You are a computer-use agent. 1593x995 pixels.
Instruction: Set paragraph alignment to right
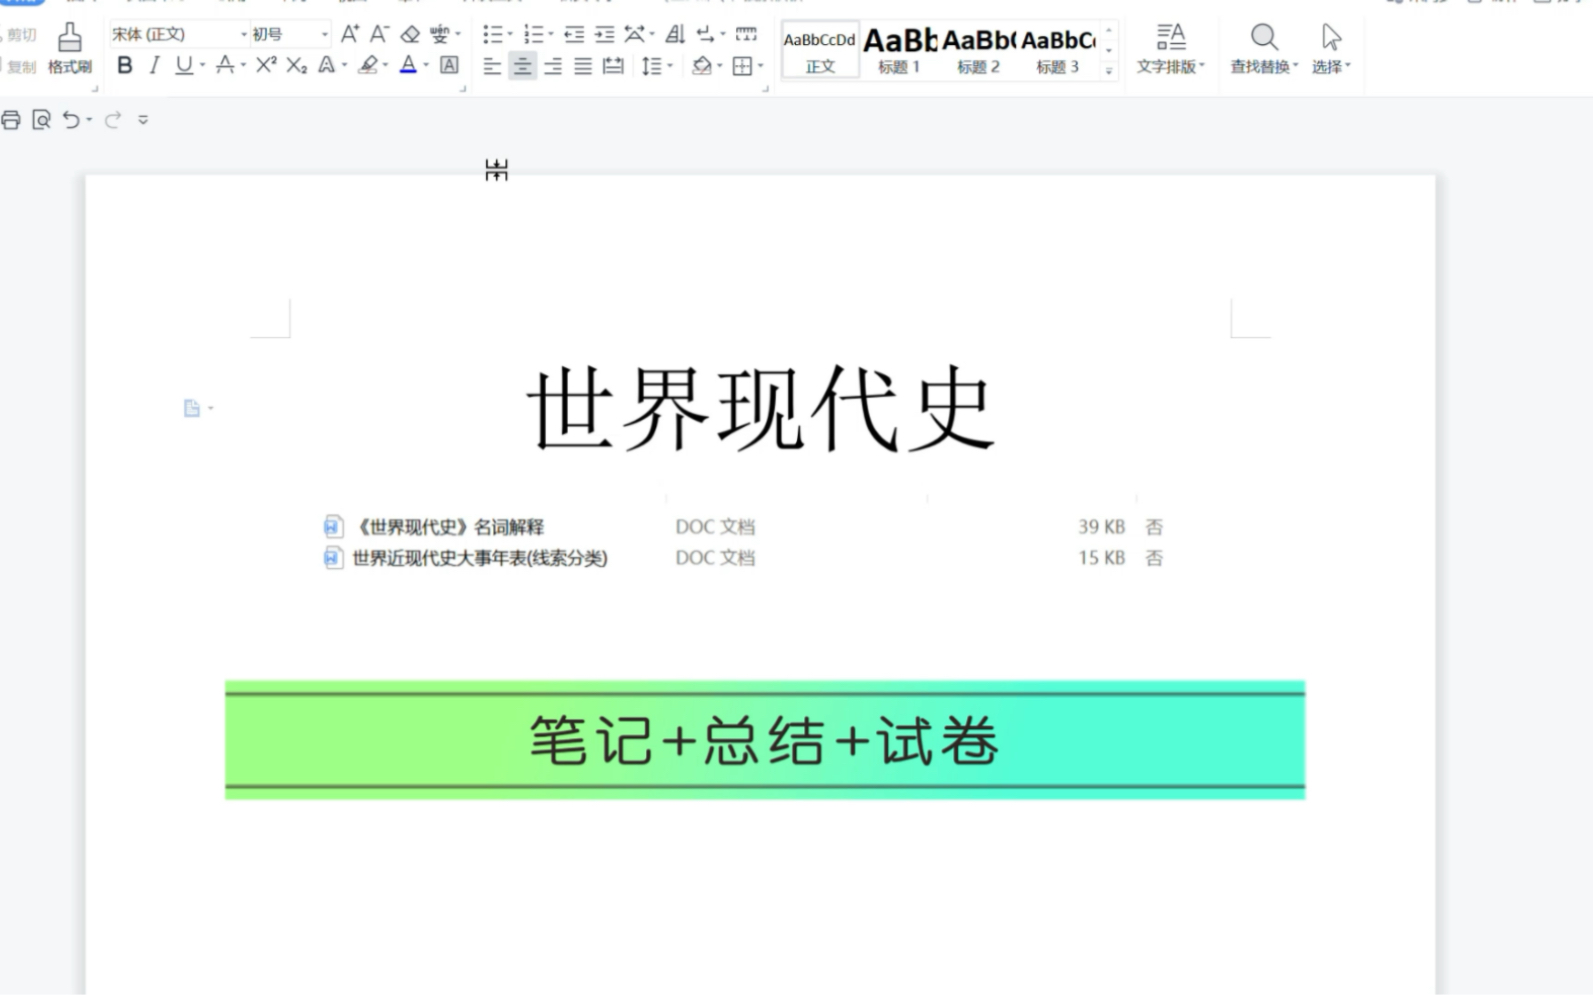click(553, 66)
